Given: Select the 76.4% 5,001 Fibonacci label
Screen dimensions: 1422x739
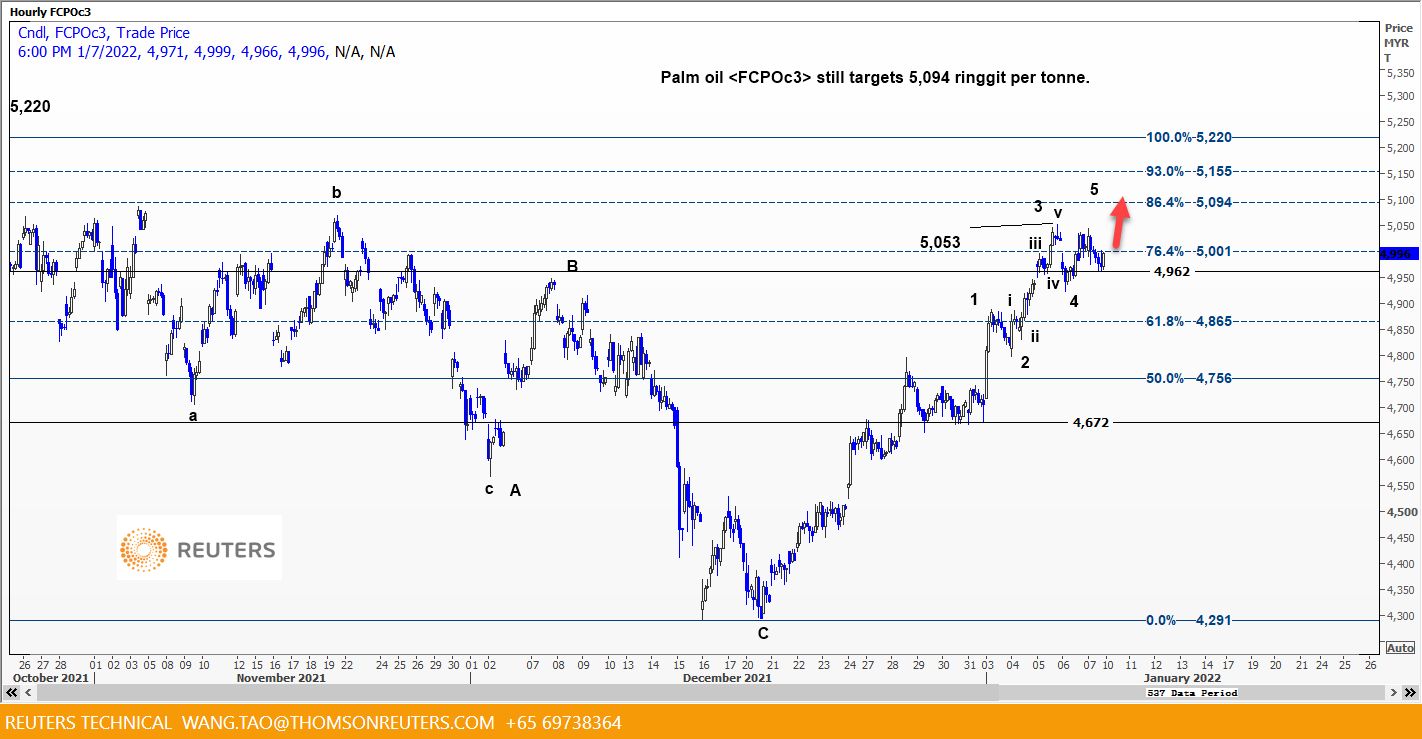Looking at the screenshot, I should [x=1189, y=251].
